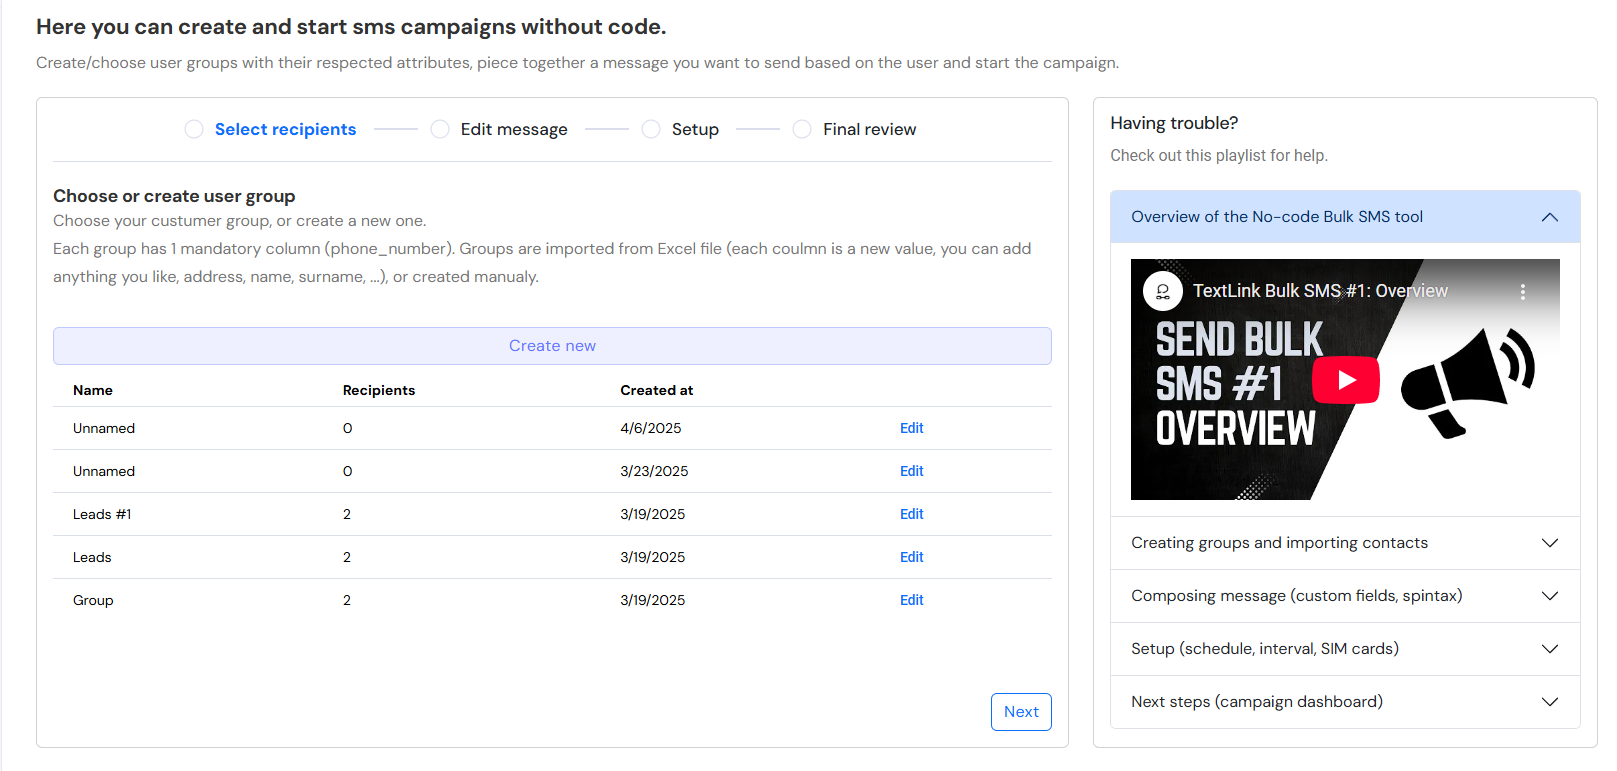Go to the Final review step label
This screenshot has height=771, width=1617.
pyautogui.click(x=869, y=130)
